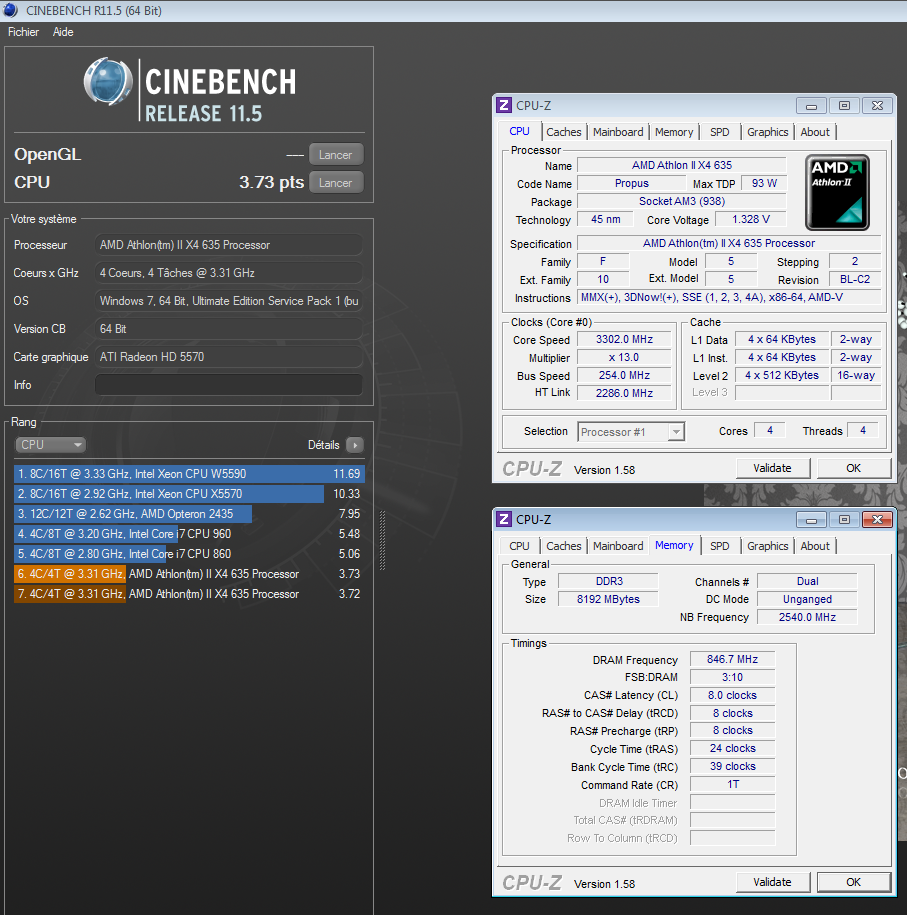Image resolution: width=907 pixels, height=915 pixels.
Task: Click the Core Voltage value 1.328 V
Action: (751, 219)
